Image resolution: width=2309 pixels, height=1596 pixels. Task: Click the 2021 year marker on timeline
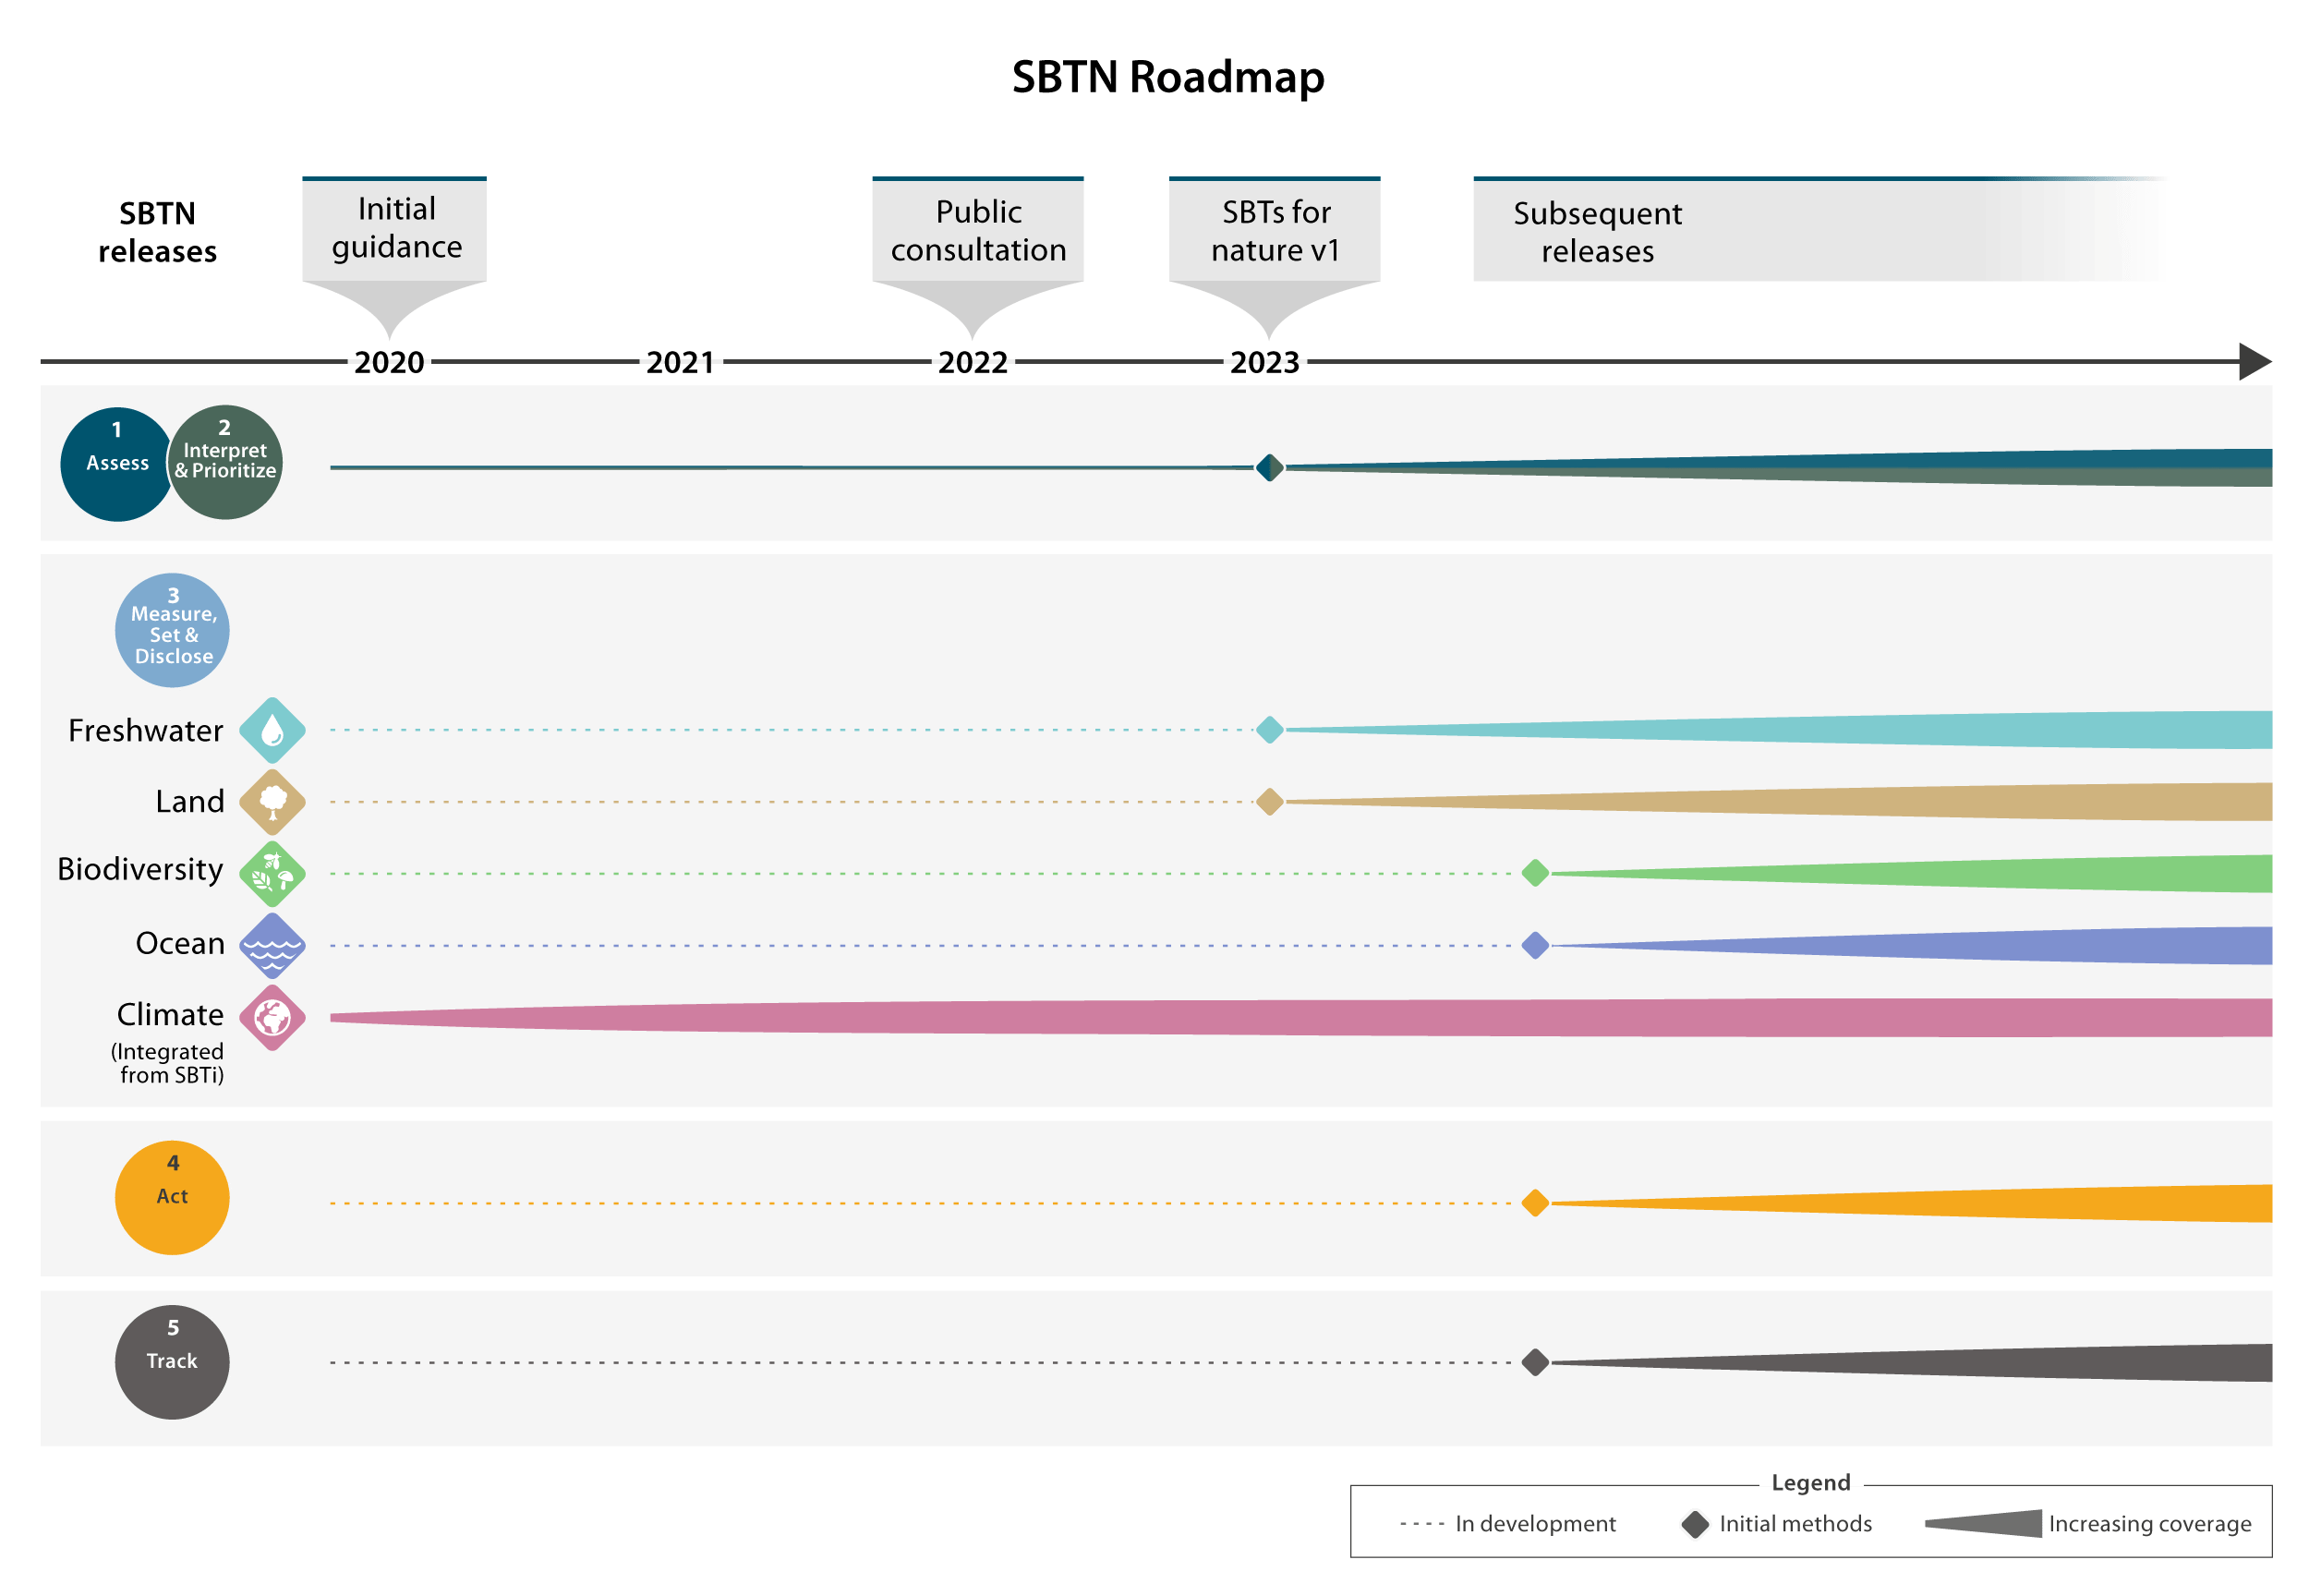pos(680,362)
